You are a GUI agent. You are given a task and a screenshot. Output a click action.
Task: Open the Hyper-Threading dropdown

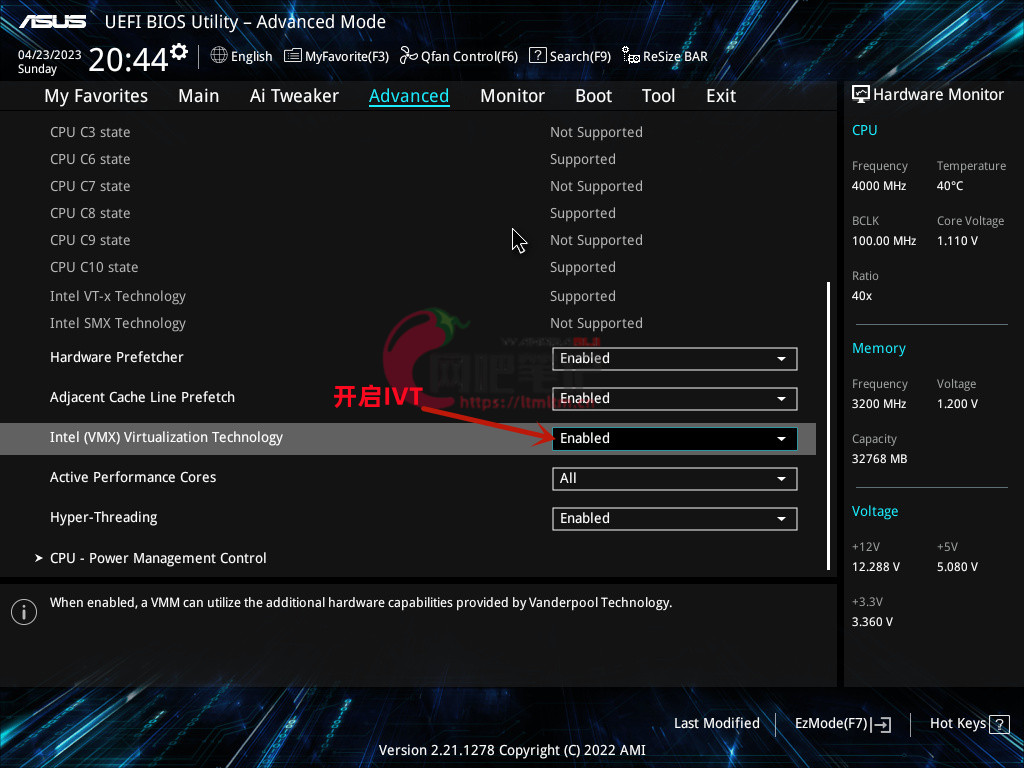point(675,519)
